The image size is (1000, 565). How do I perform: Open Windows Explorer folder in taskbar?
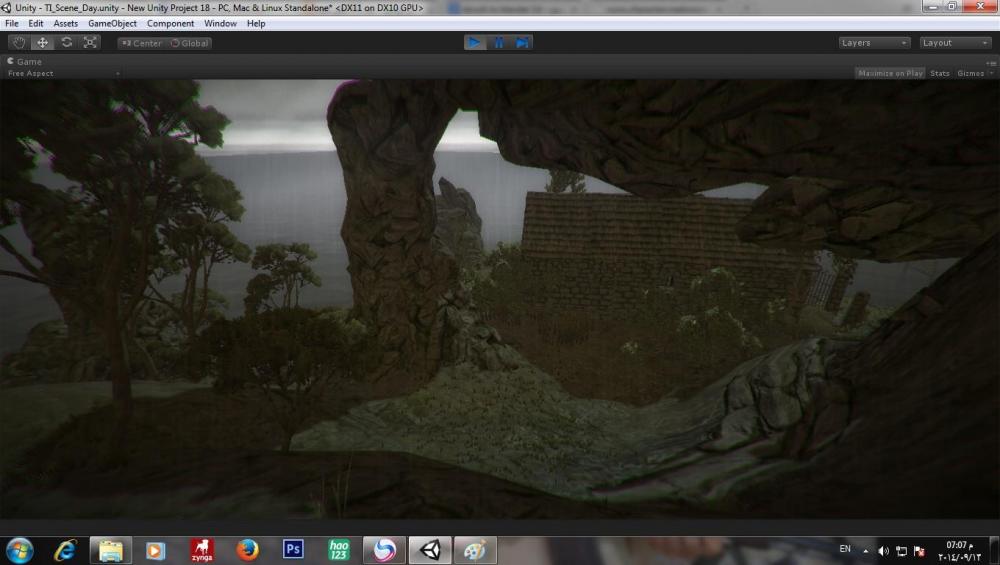click(x=110, y=550)
